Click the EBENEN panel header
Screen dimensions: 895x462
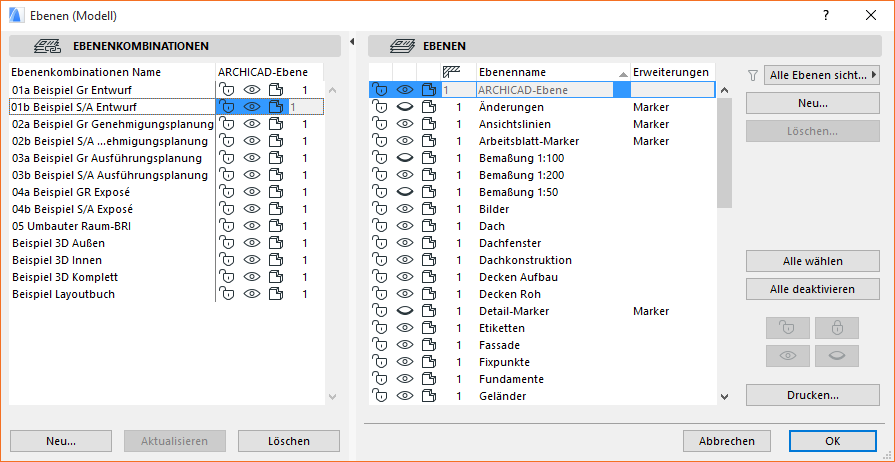coord(624,46)
